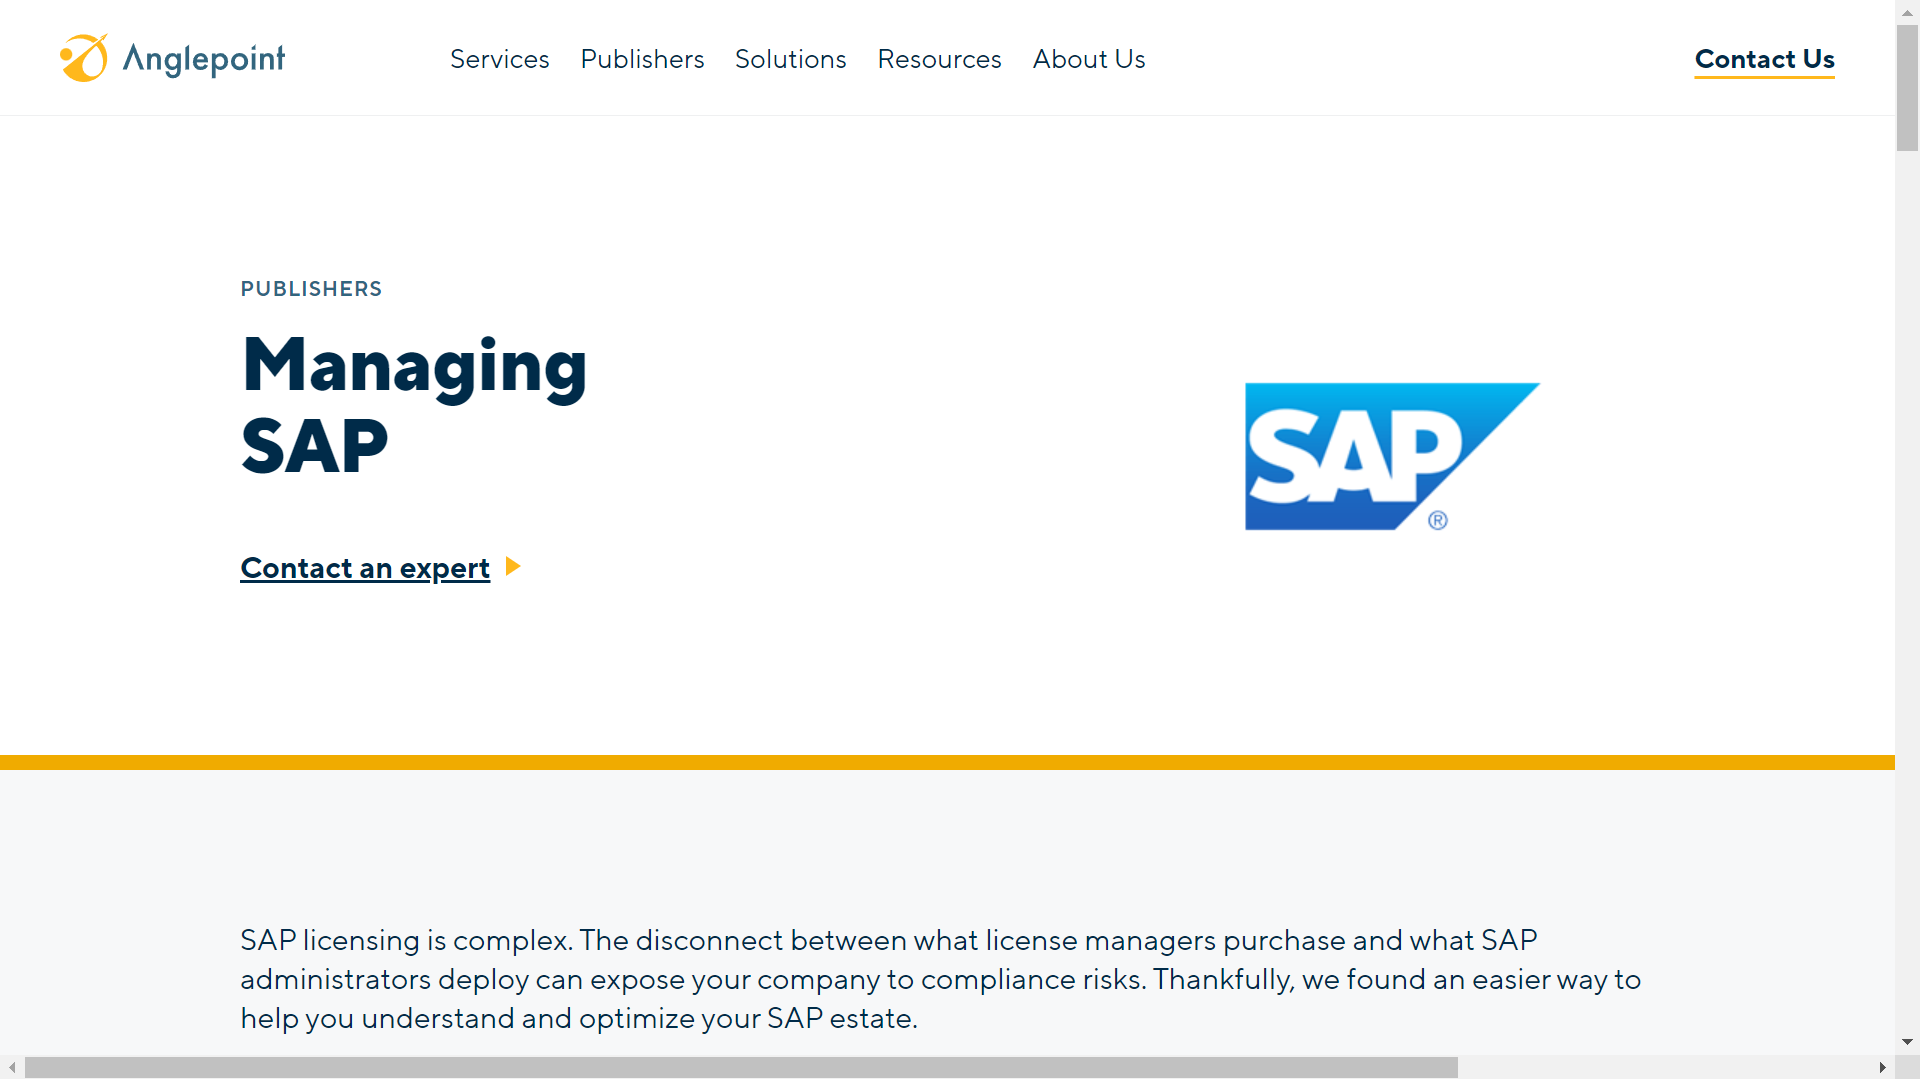Open the Resources menu

click(x=939, y=59)
